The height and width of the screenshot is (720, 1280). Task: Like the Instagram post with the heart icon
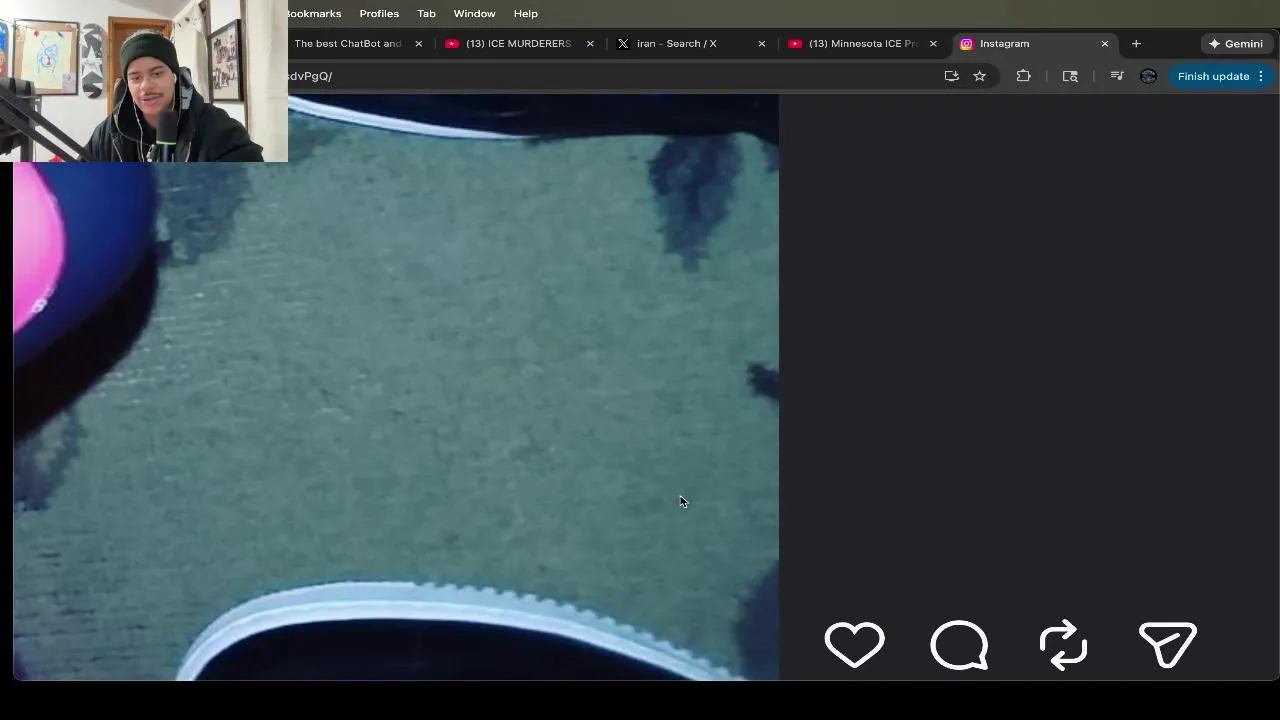[855, 645]
